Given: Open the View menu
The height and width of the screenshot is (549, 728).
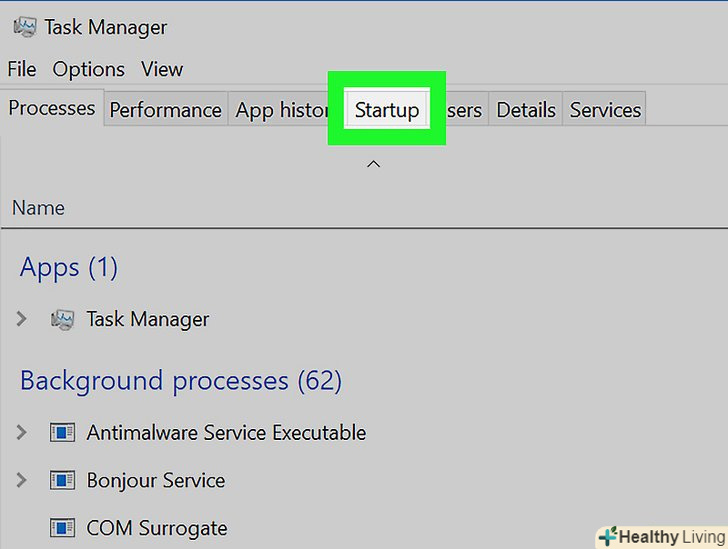Looking at the screenshot, I should [x=162, y=69].
